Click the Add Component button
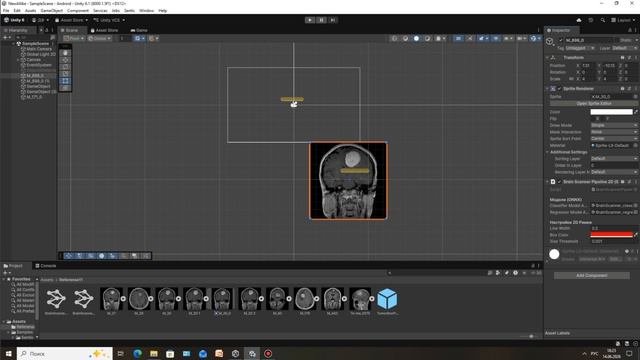Viewport: 640px width, 360px height. 591,276
